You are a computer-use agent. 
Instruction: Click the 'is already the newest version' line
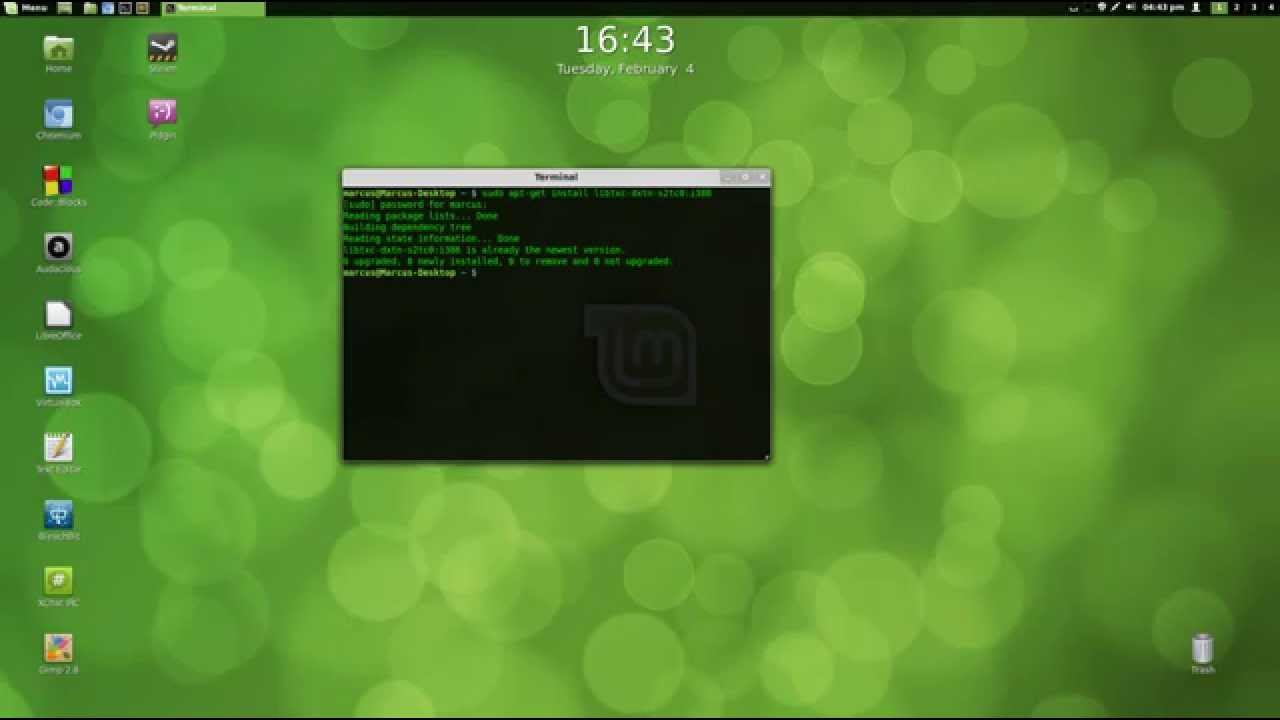tap(484, 250)
